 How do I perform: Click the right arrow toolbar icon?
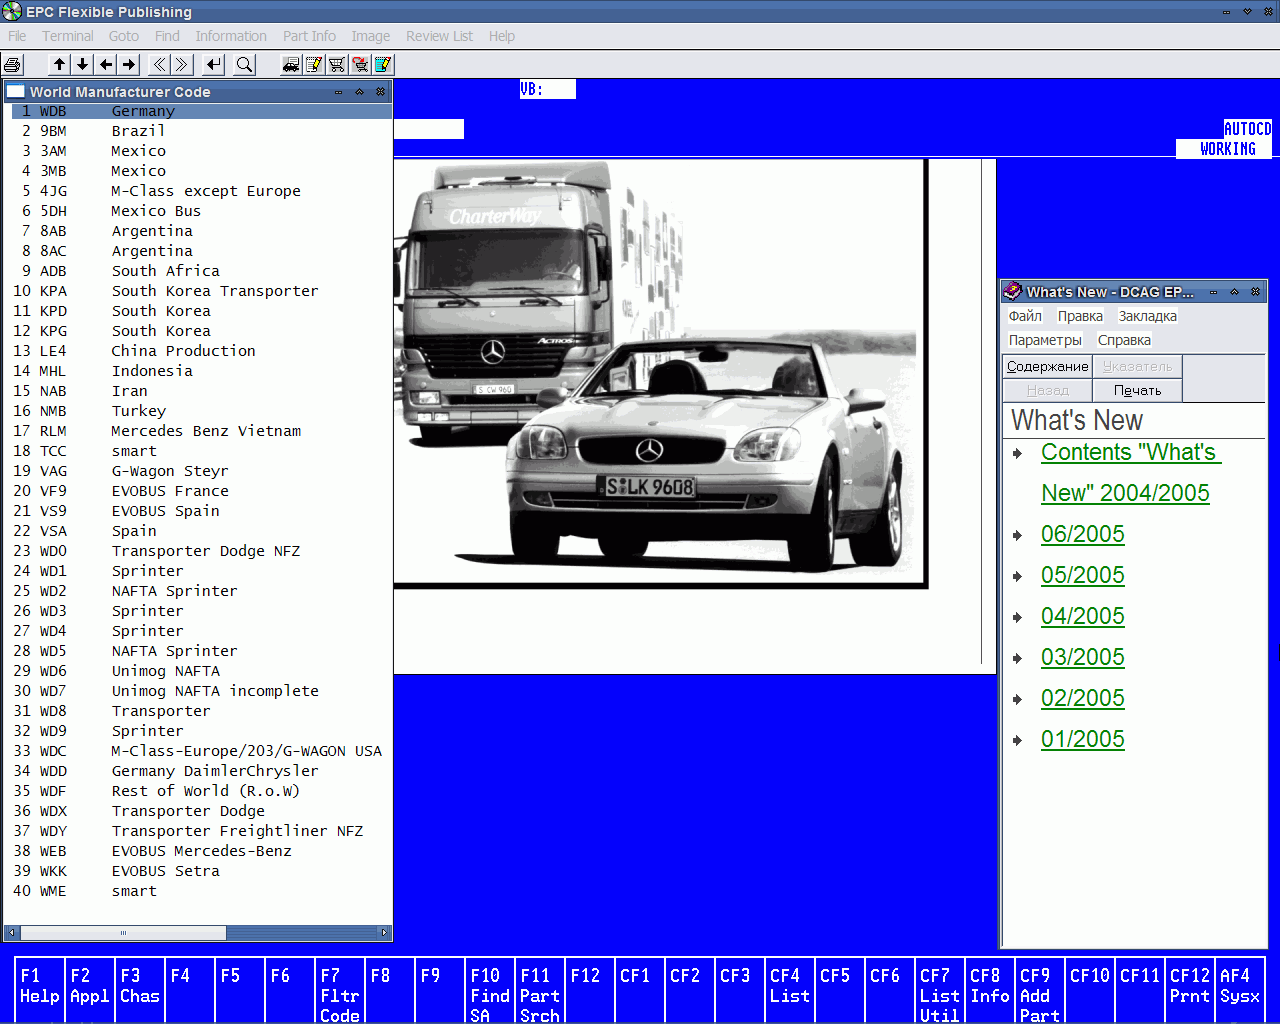129,65
